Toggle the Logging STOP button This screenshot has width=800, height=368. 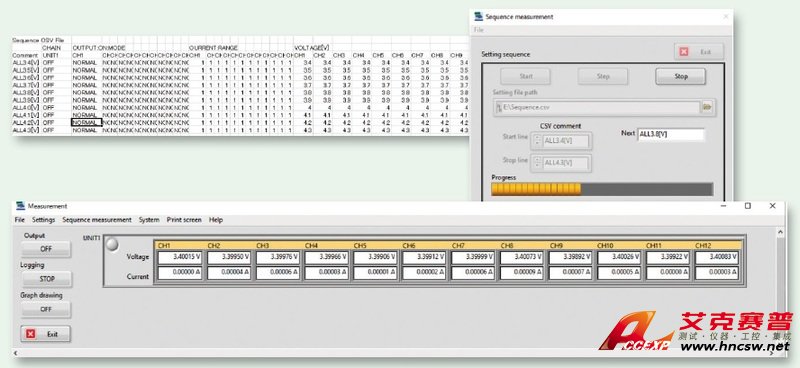46,279
